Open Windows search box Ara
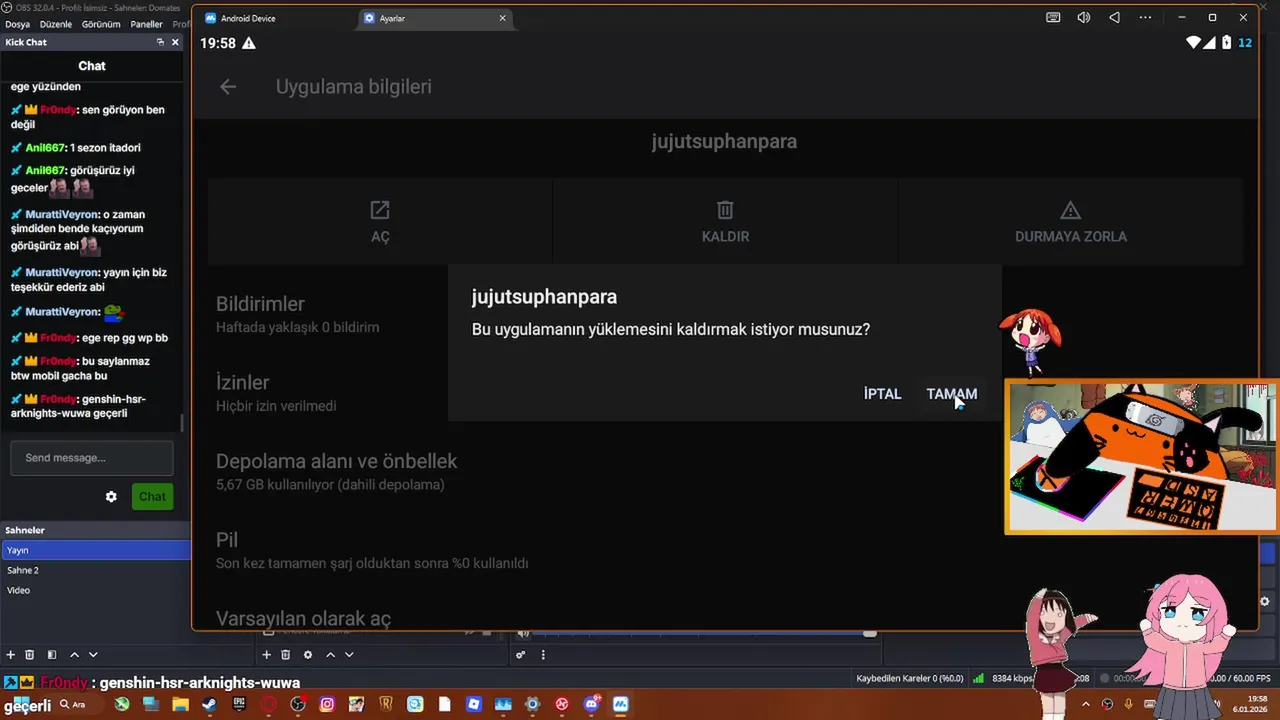The image size is (1280, 720). pyautogui.click(x=78, y=704)
